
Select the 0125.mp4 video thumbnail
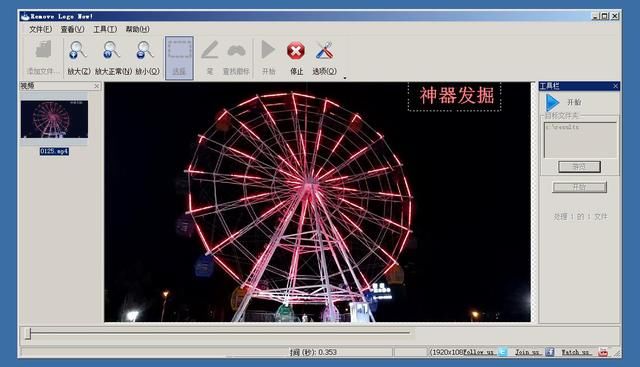coord(54,120)
